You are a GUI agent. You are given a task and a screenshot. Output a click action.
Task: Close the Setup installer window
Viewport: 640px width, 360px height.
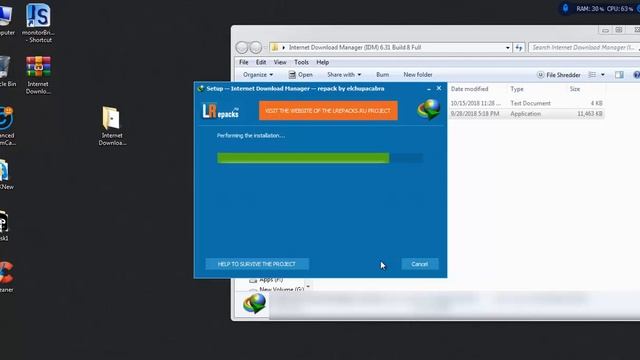pos(439,88)
